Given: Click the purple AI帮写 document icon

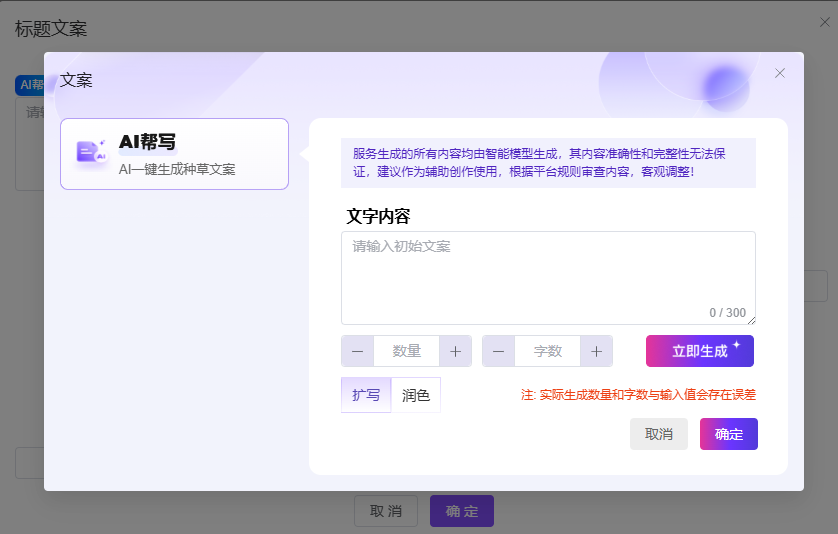Looking at the screenshot, I should coord(91,153).
